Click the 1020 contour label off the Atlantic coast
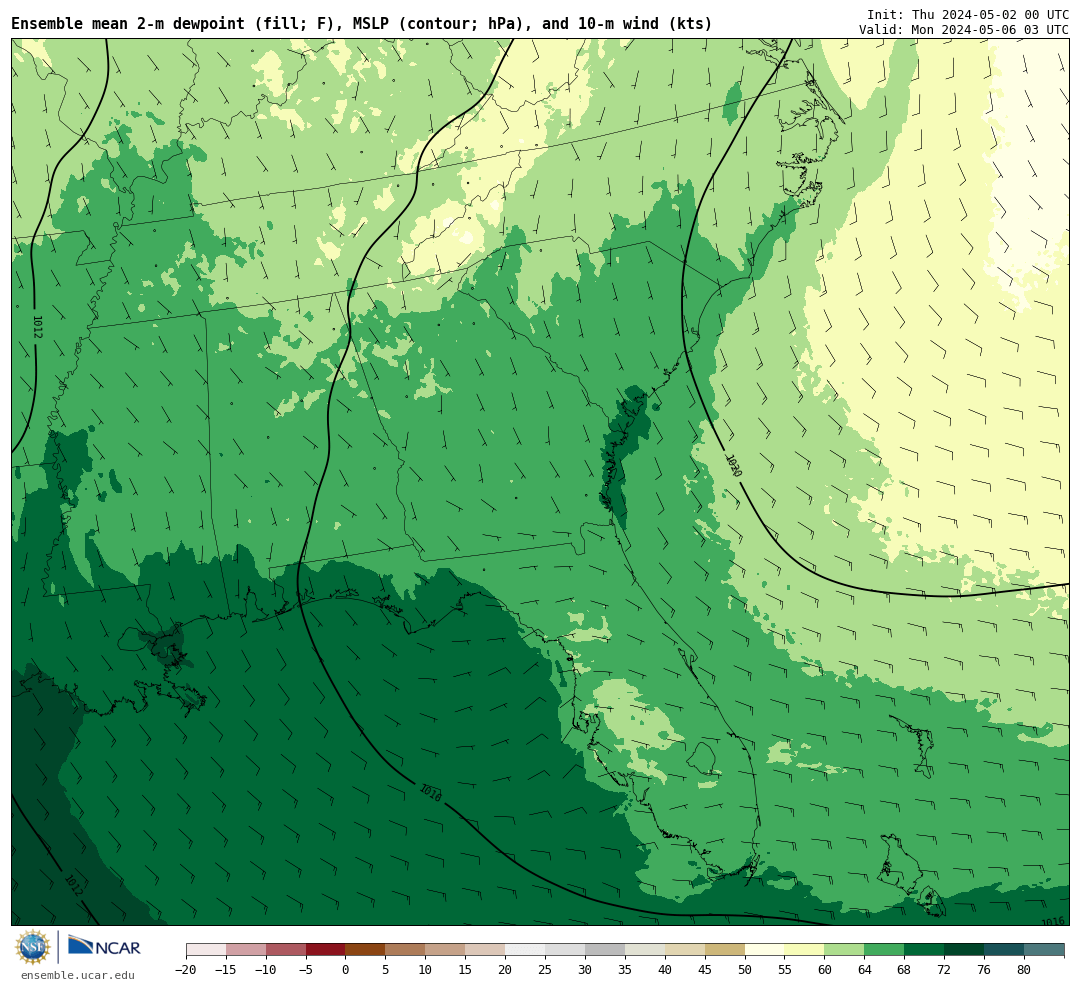1080x988 pixels. (x=734, y=466)
